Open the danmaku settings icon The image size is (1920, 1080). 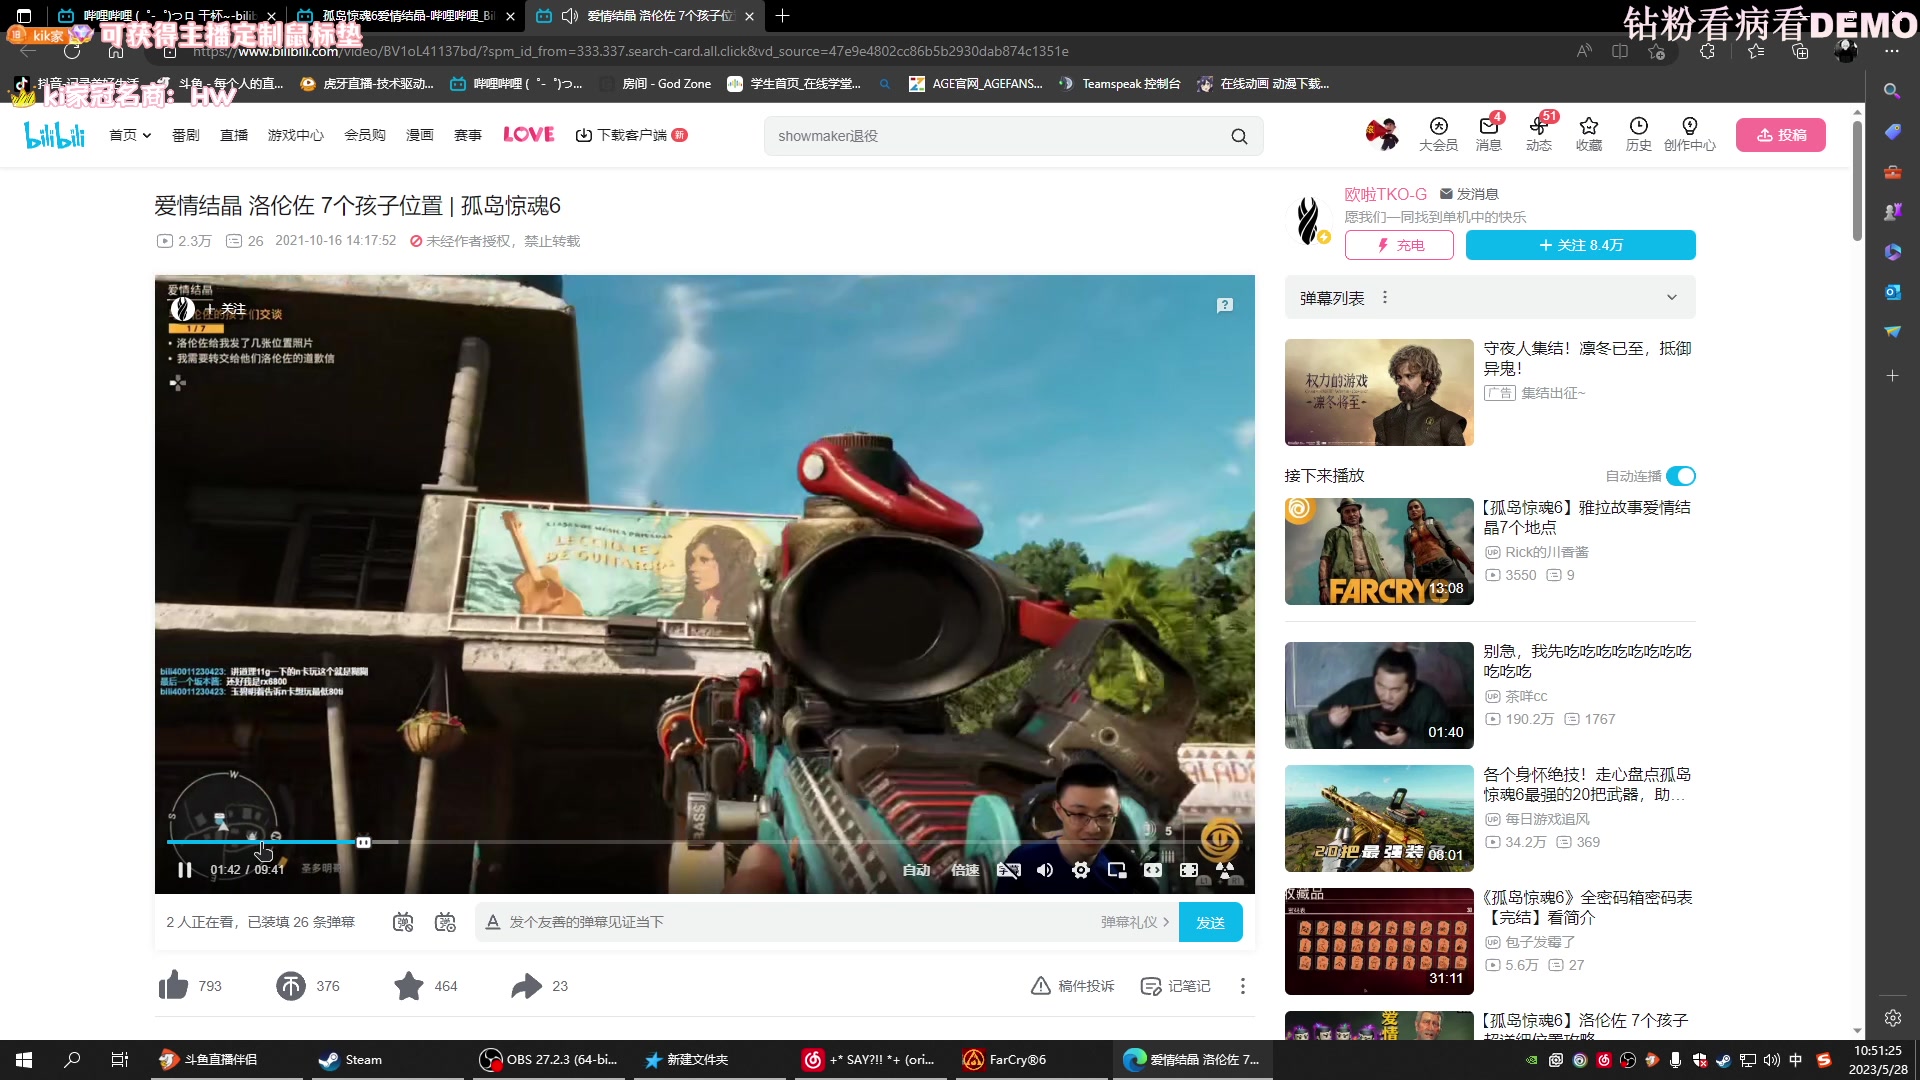[x=445, y=922]
